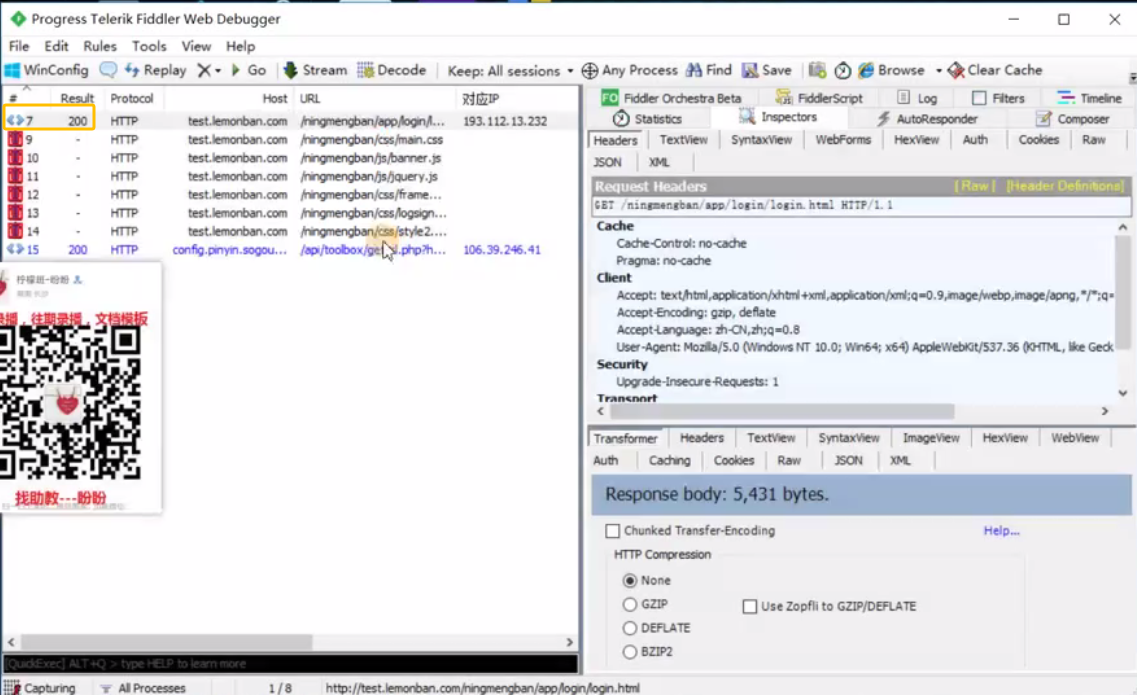The width and height of the screenshot is (1137, 695).
Task: Open the Fiddler Orchestra Beta tab
Action: [671, 98]
